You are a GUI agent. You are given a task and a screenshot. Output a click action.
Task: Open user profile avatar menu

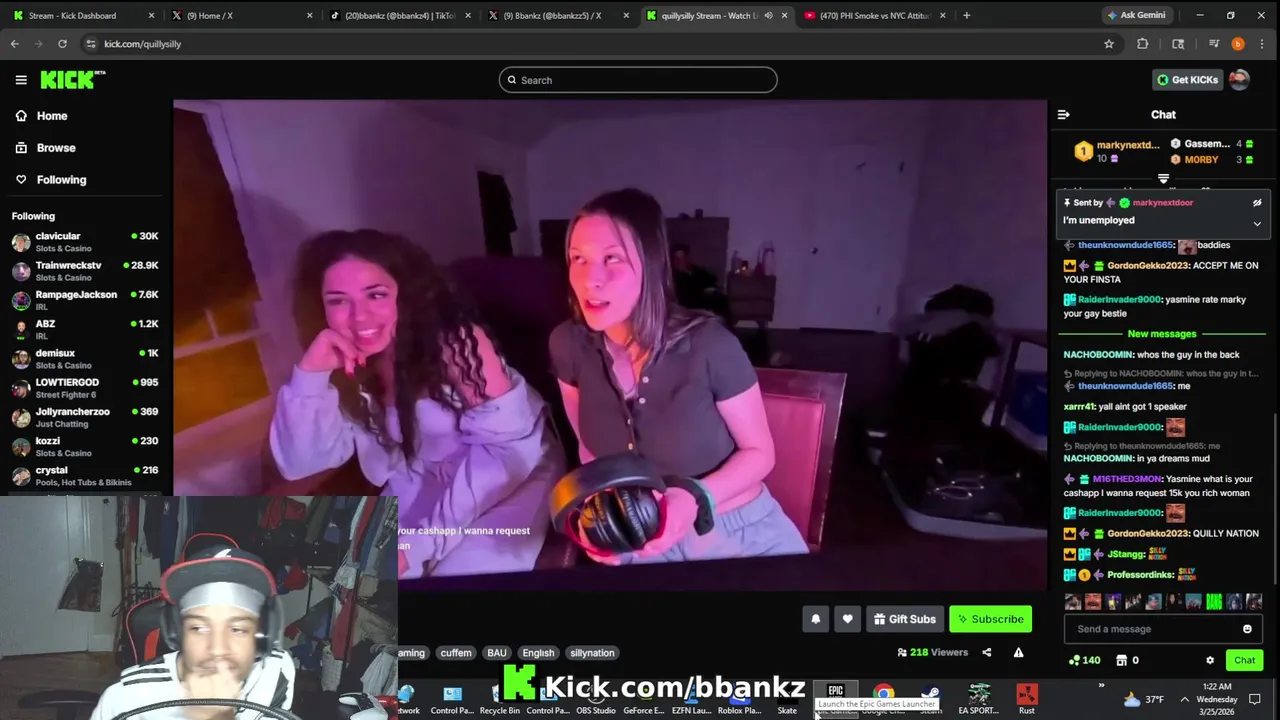(x=1239, y=80)
